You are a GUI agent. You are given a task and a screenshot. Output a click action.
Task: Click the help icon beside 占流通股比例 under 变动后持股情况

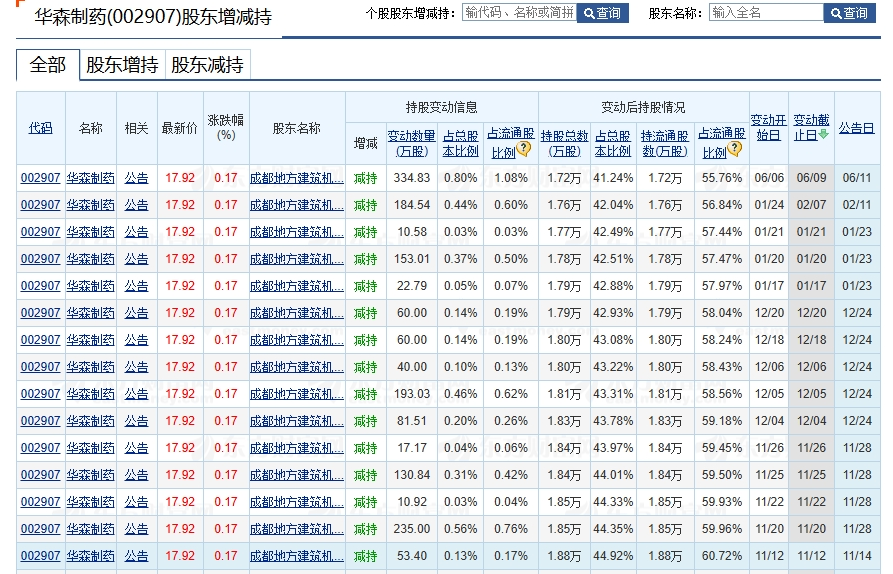click(x=735, y=149)
